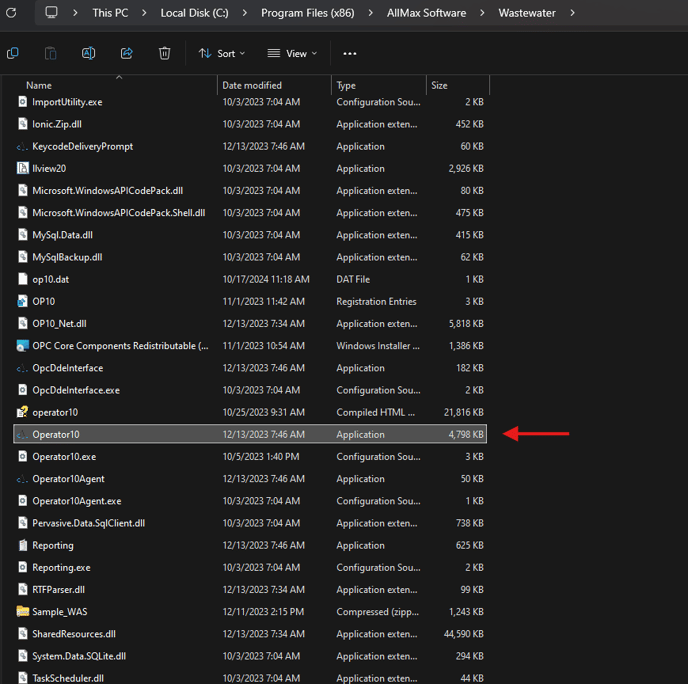
Task: Select the Ionic.Zip.dll file icon
Action: coord(22,124)
